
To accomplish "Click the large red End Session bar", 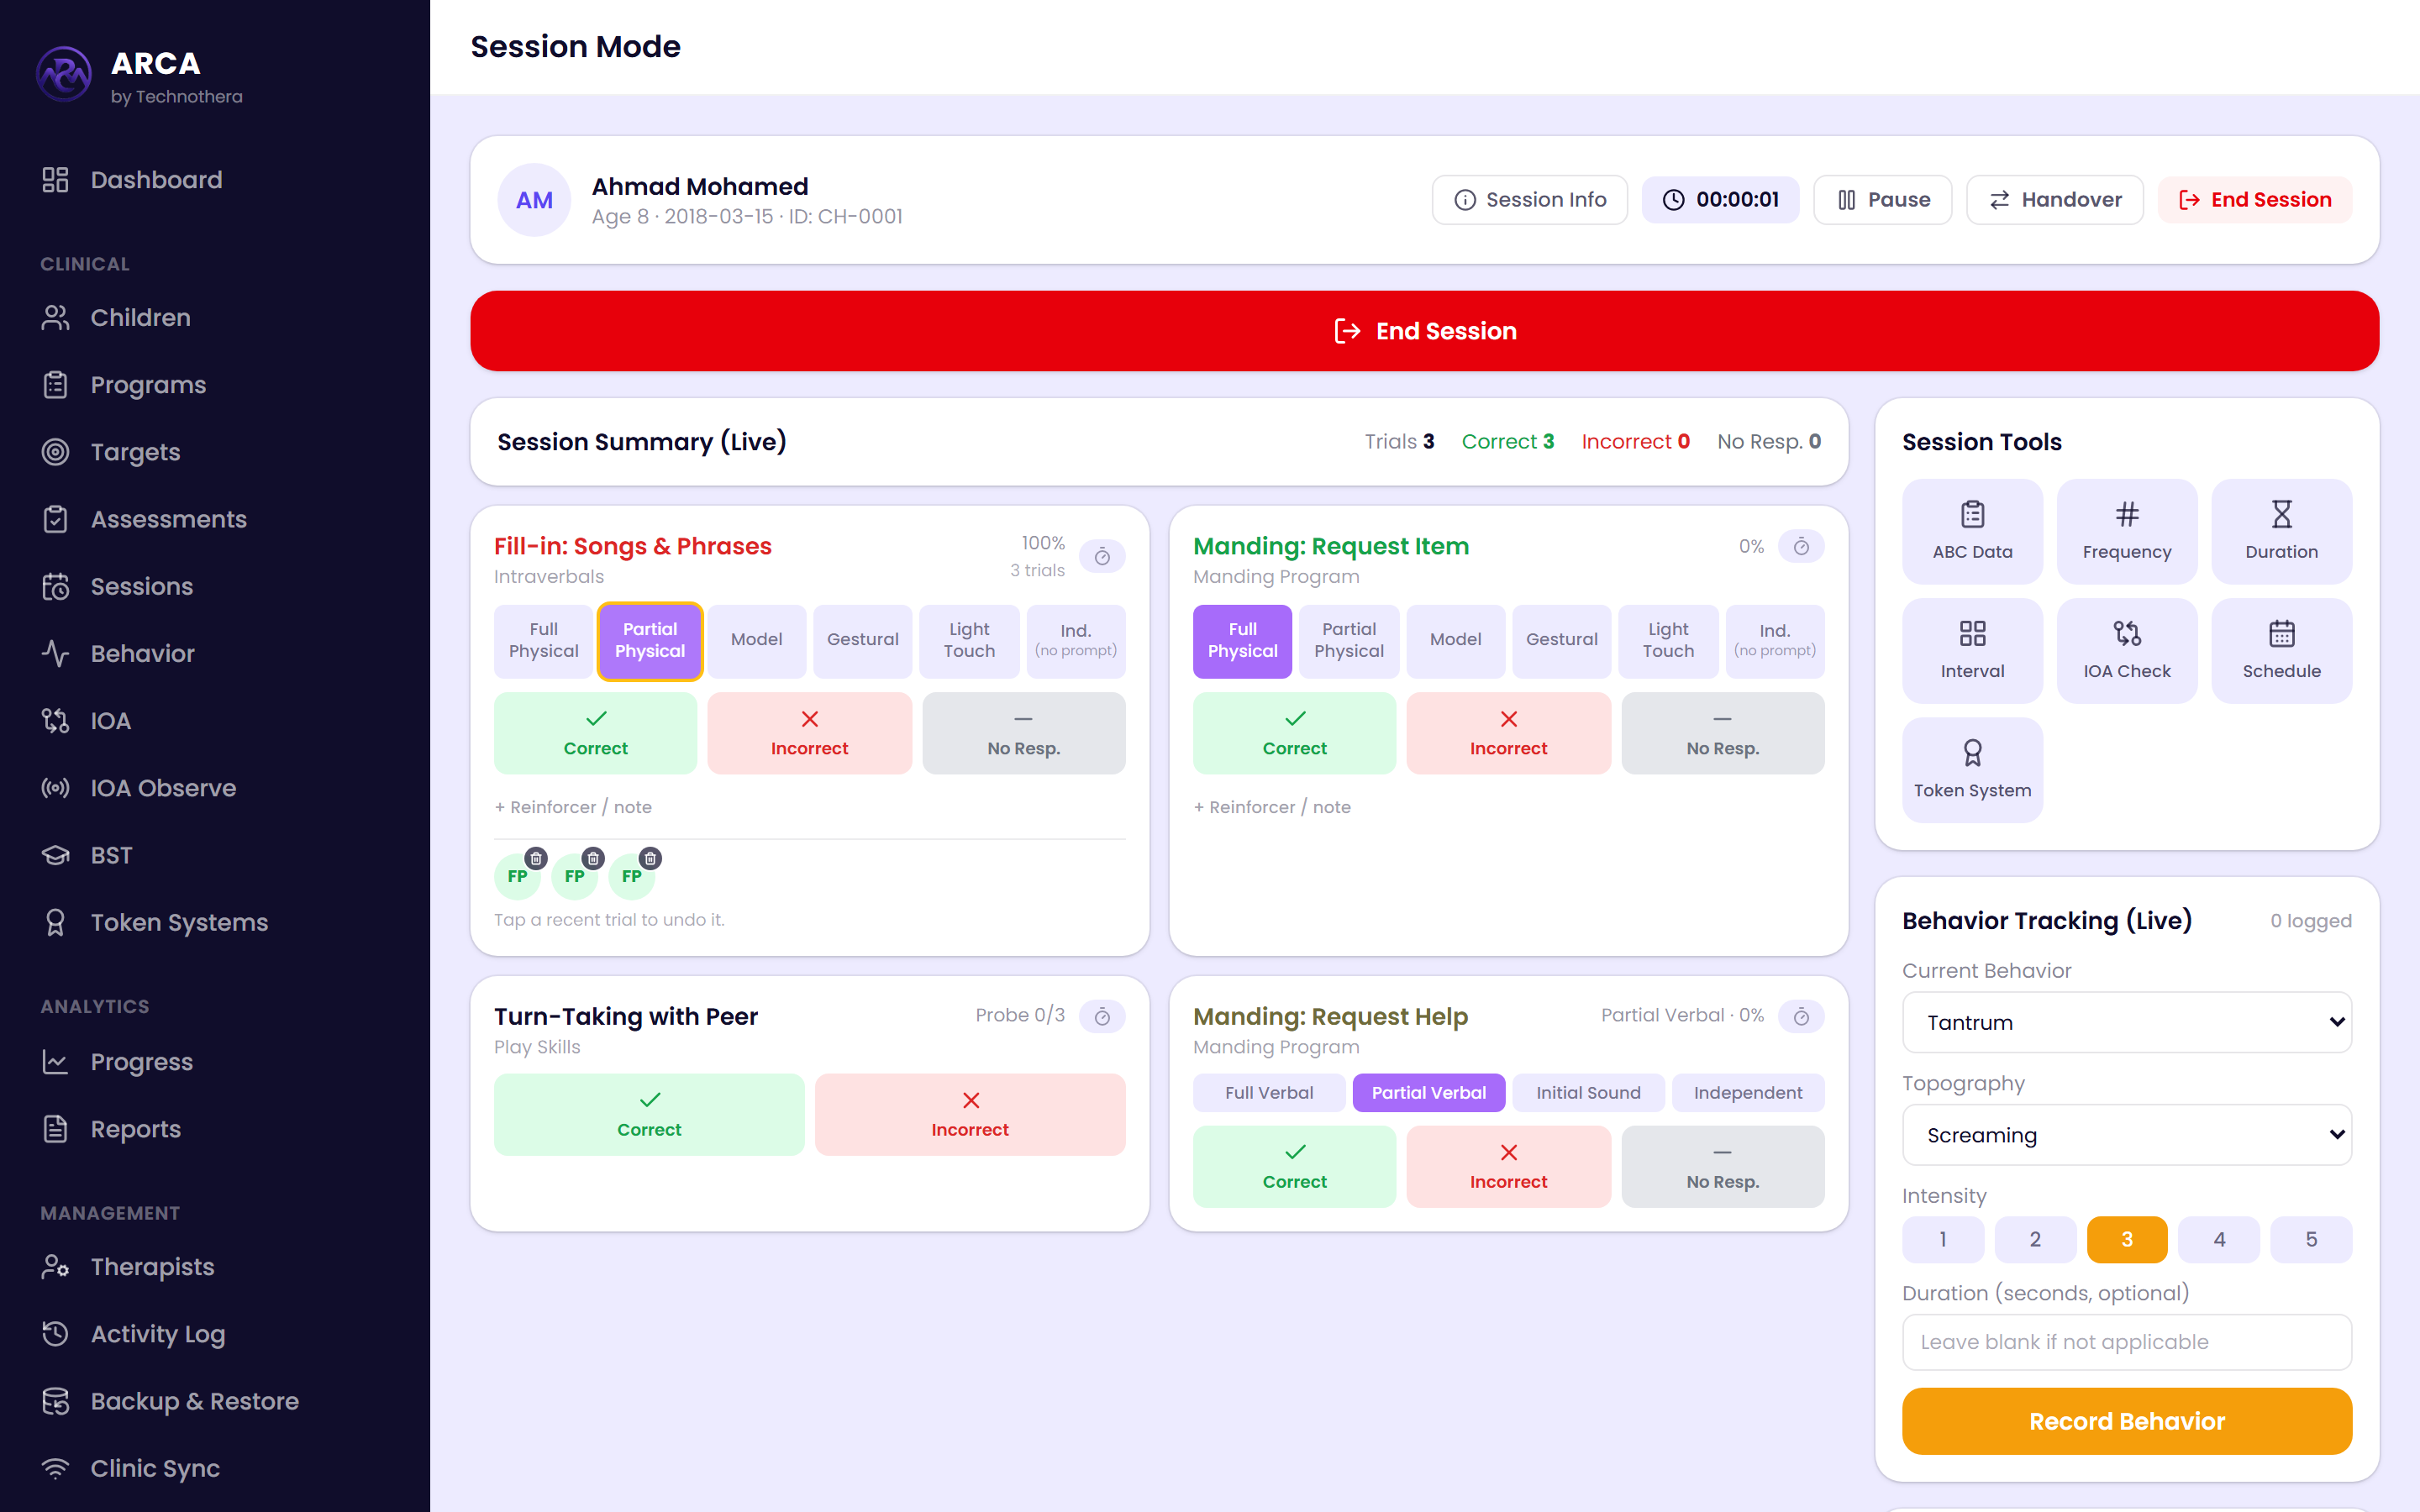I will point(1424,331).
